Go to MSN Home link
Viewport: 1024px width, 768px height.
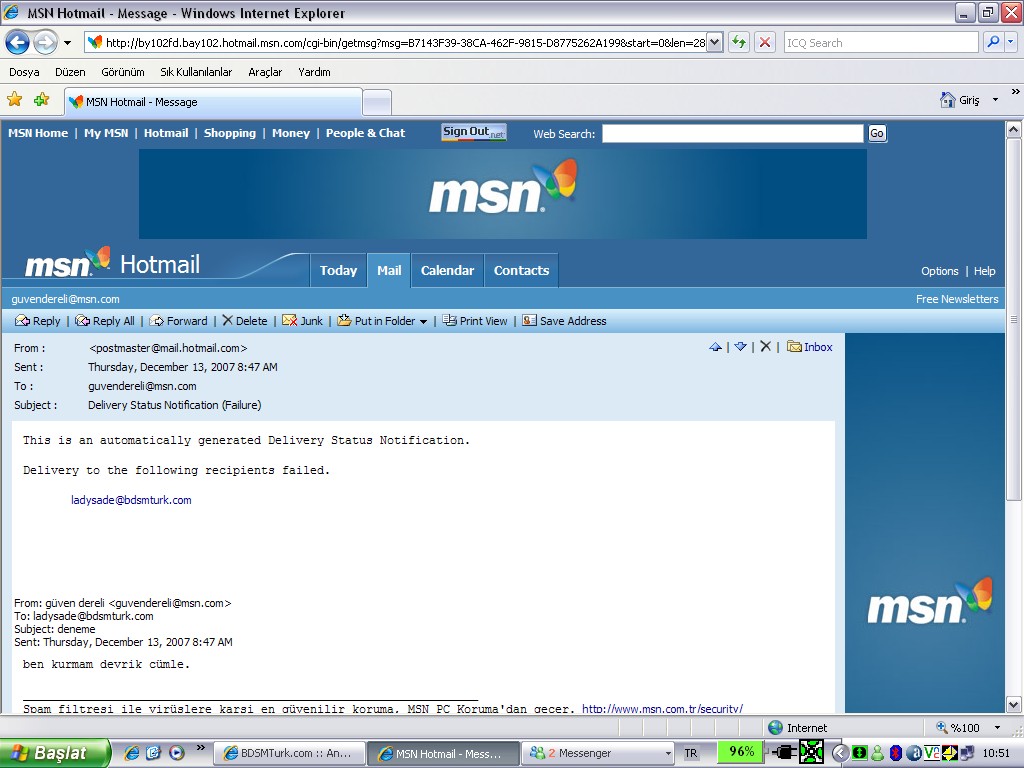[38, 133]
